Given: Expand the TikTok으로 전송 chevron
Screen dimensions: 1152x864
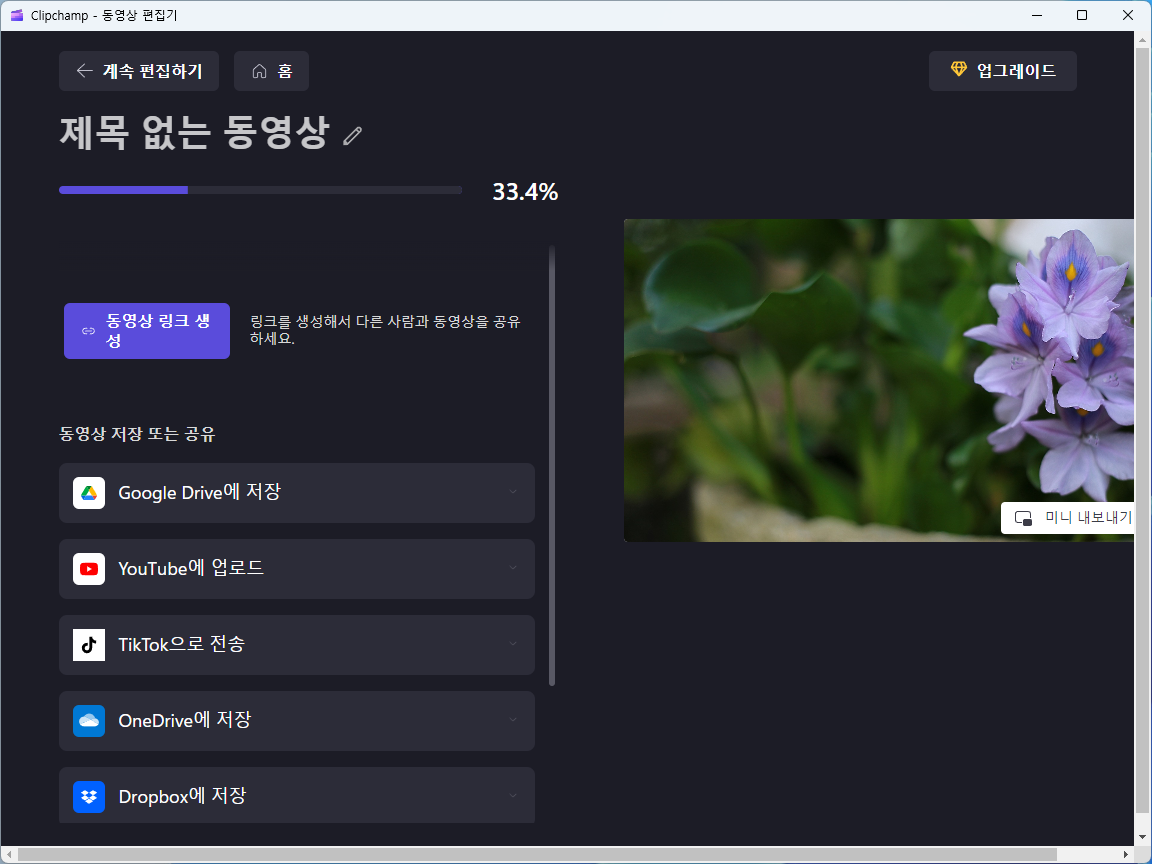Looking at the screenshot, I should click(513, 644).
